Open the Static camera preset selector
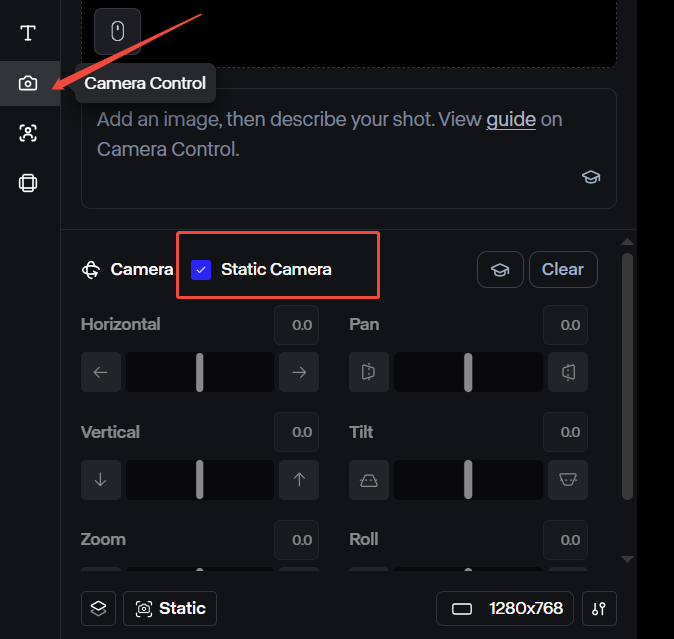Viewport: 674px width, 639px height. tap(170, 608)
